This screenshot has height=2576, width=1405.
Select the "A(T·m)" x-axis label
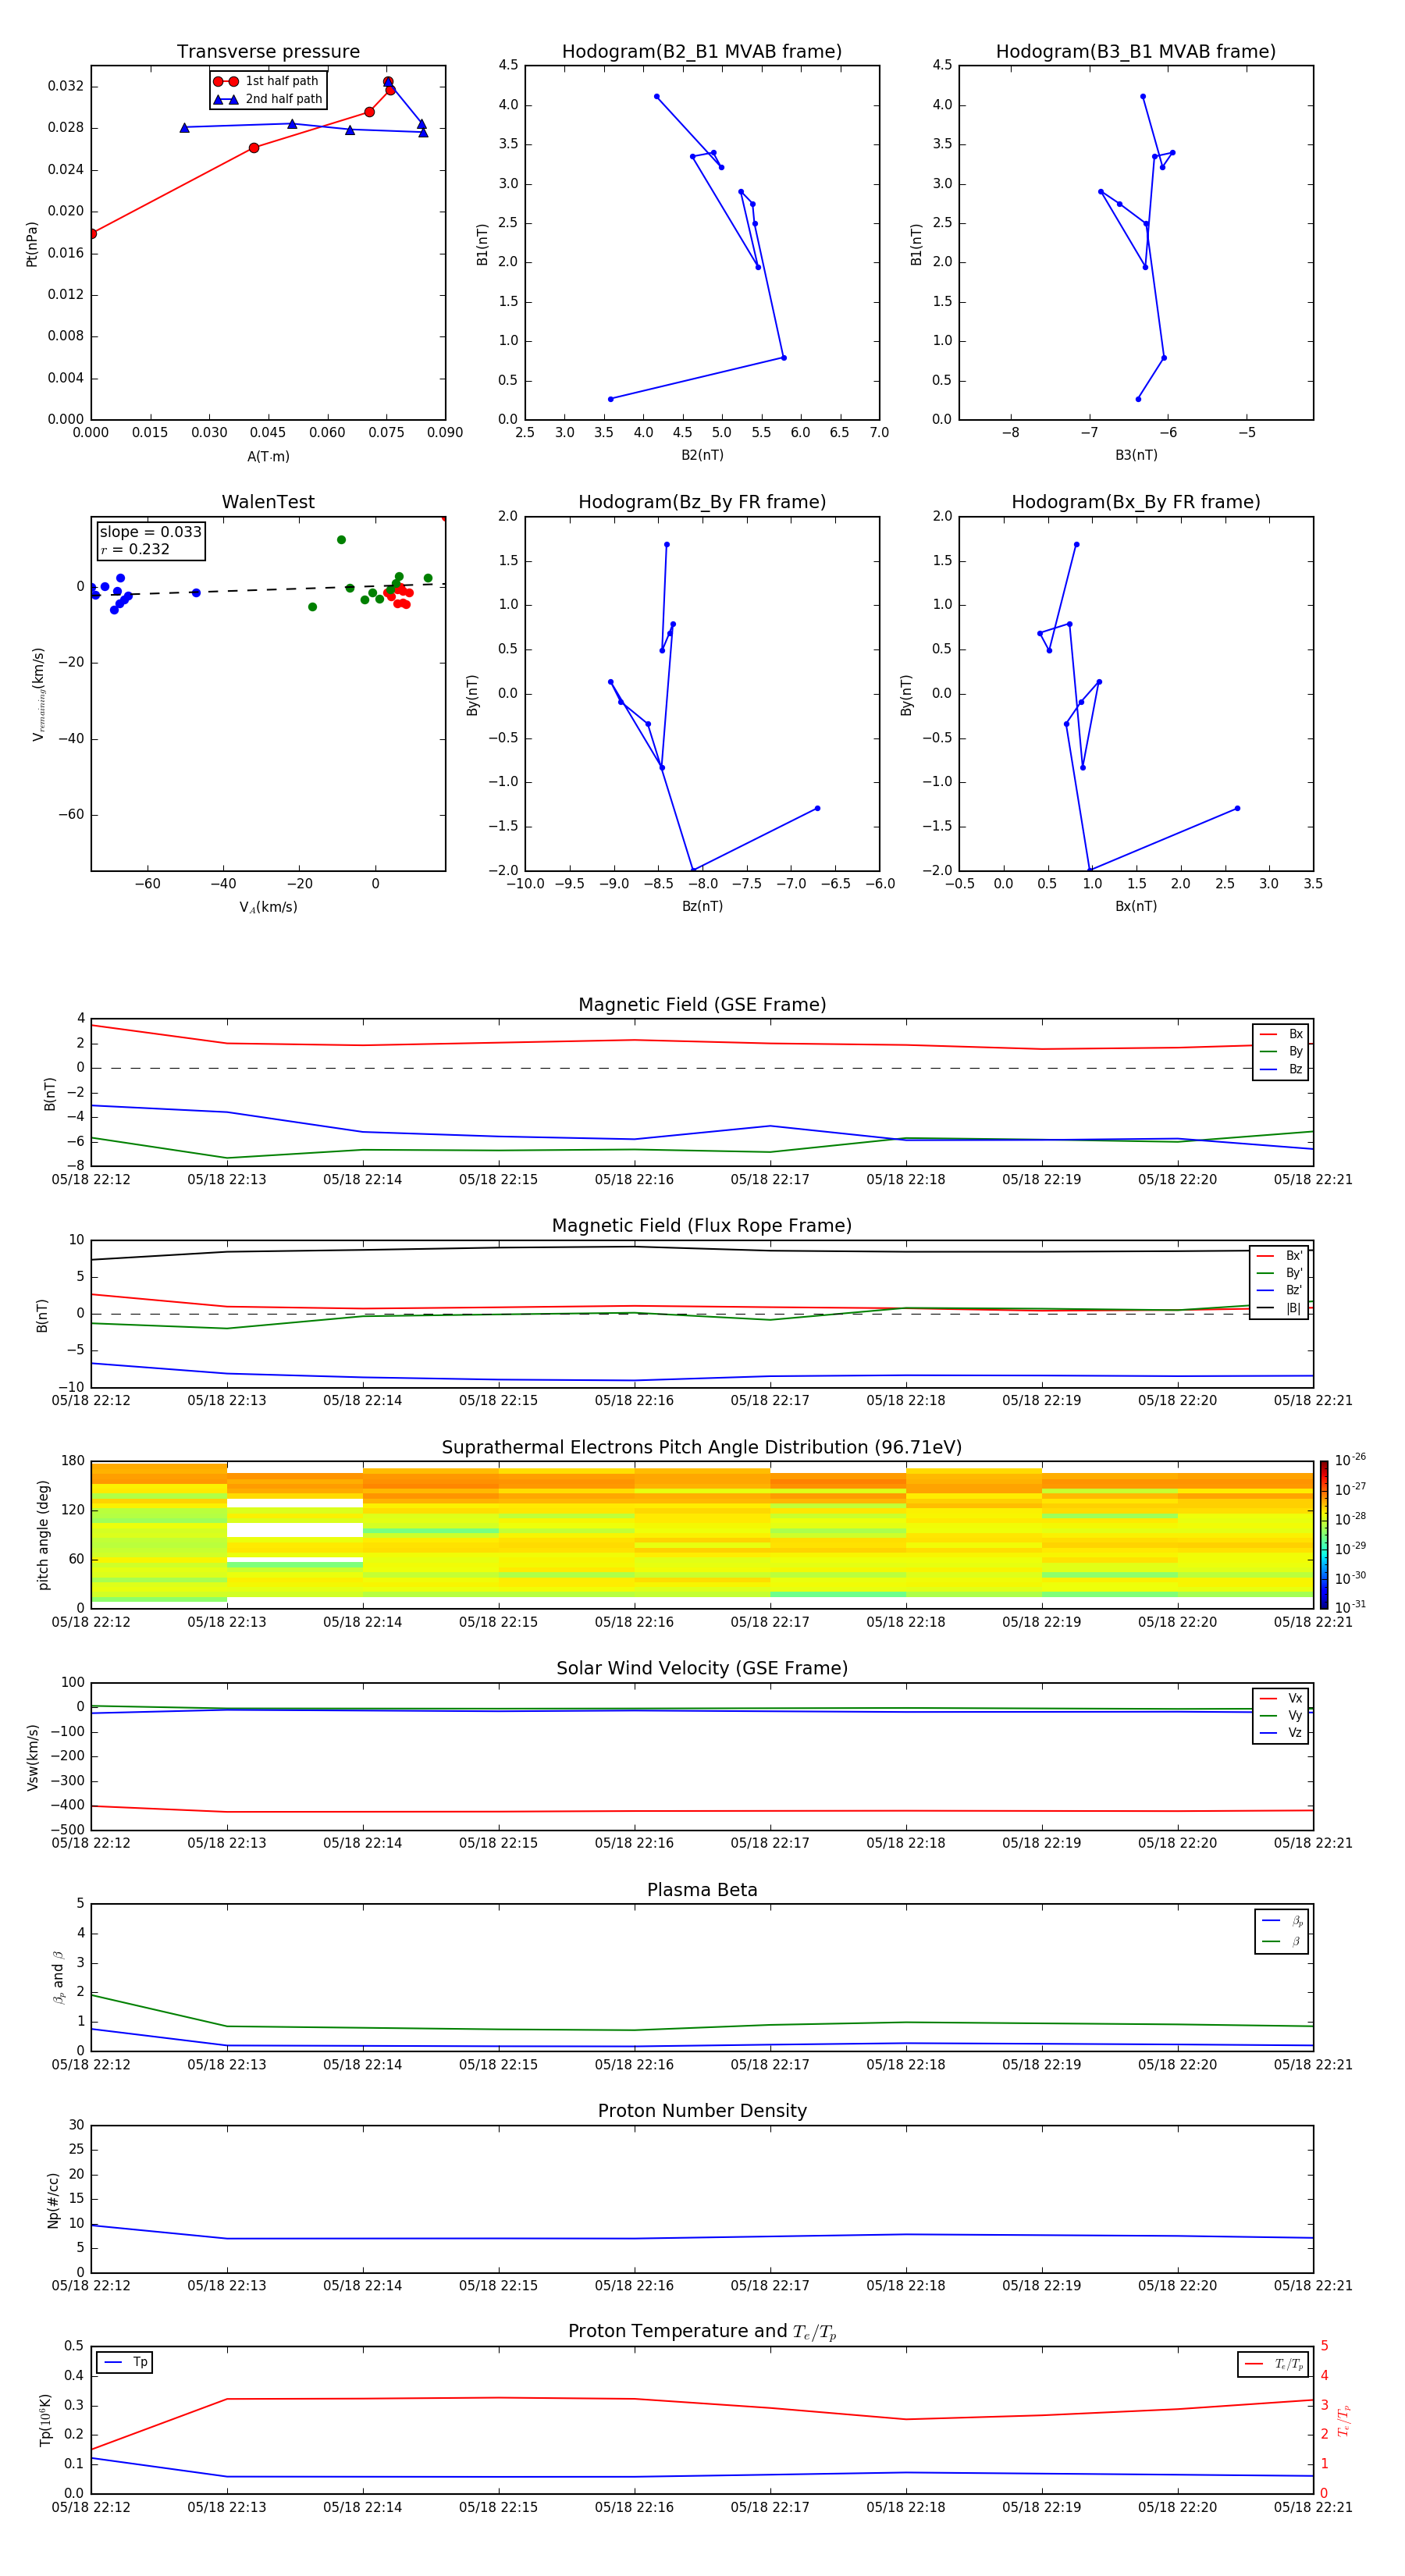(x=268, y=456)
